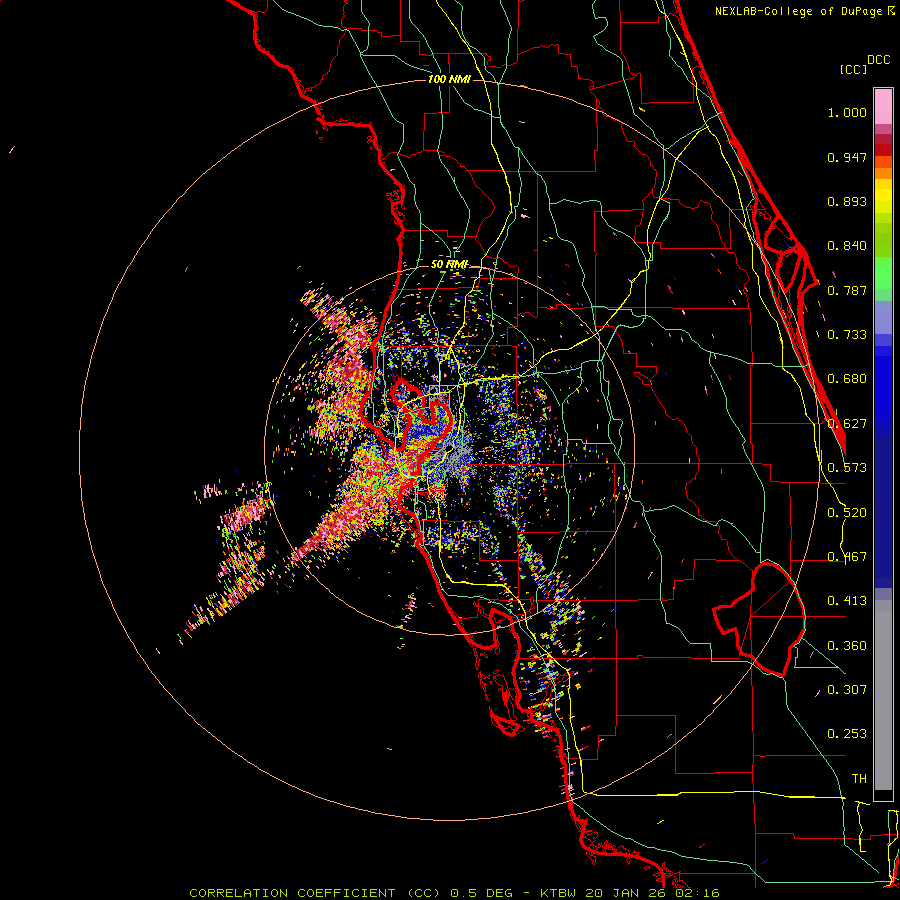Pick the bright green segment of the color bar

(883, 273)
